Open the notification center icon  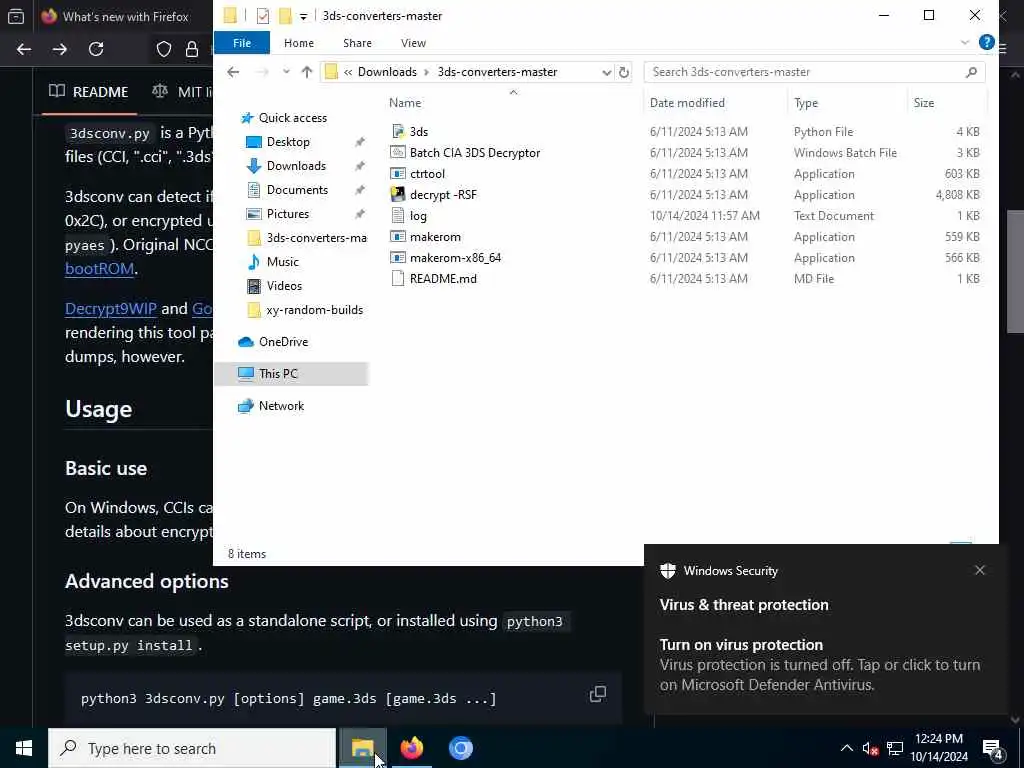(993, 748)
